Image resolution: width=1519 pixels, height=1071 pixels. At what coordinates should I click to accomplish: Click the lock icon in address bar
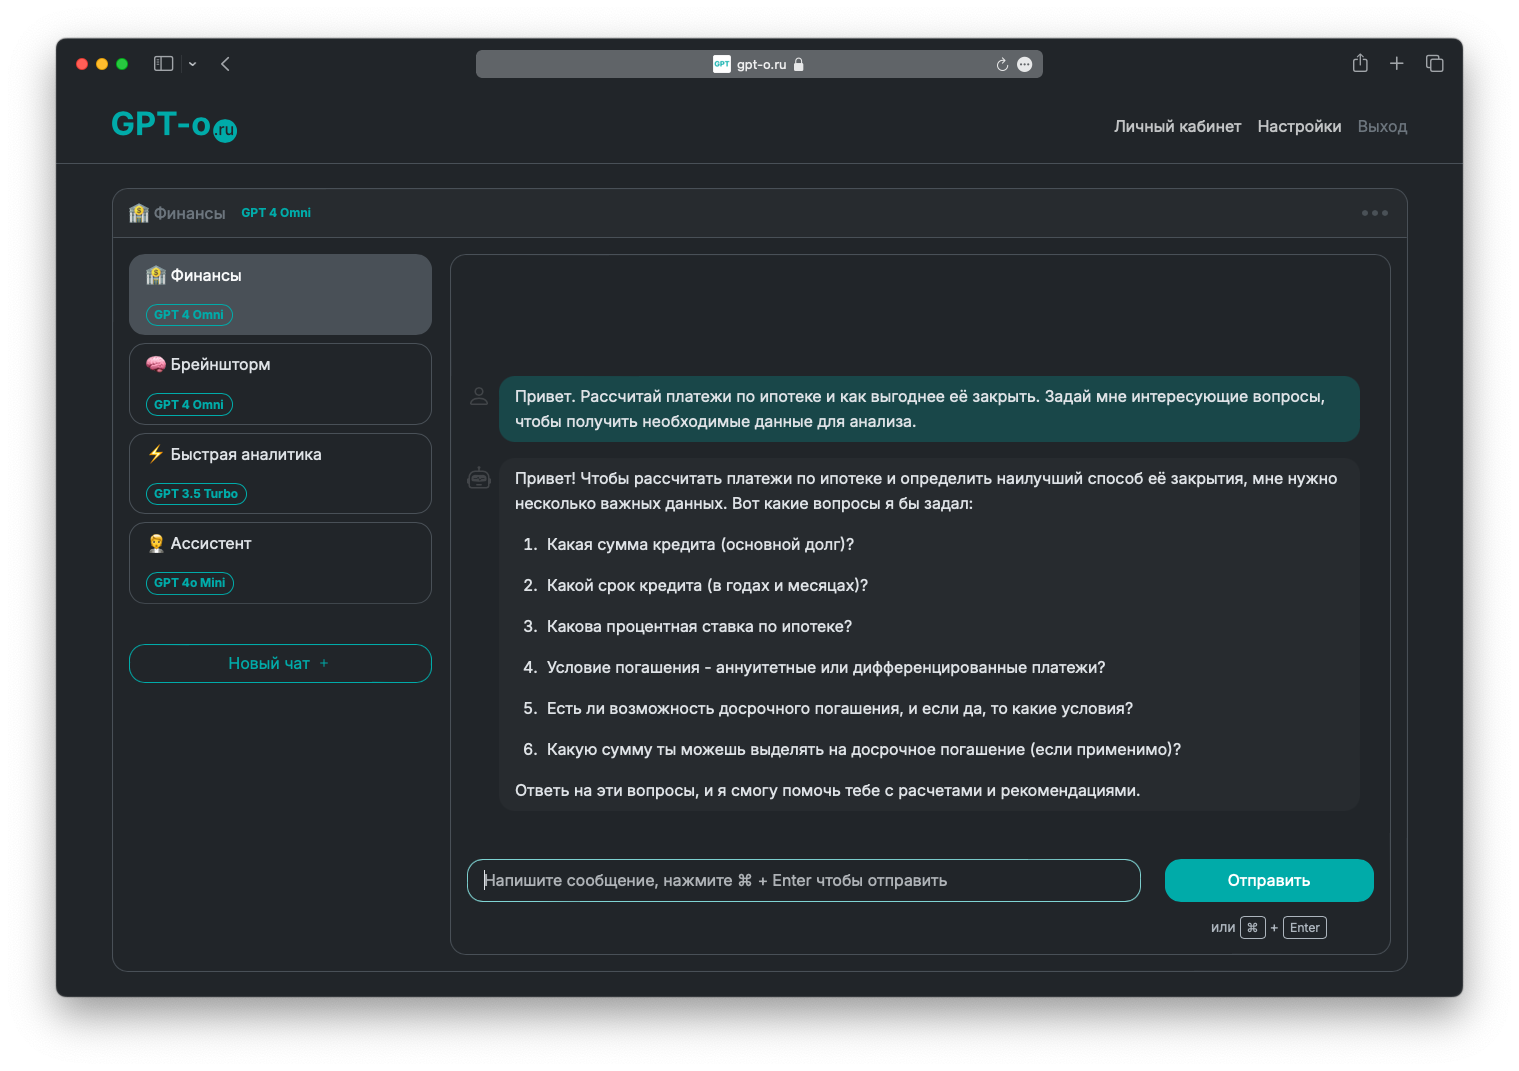click(798, 64)
